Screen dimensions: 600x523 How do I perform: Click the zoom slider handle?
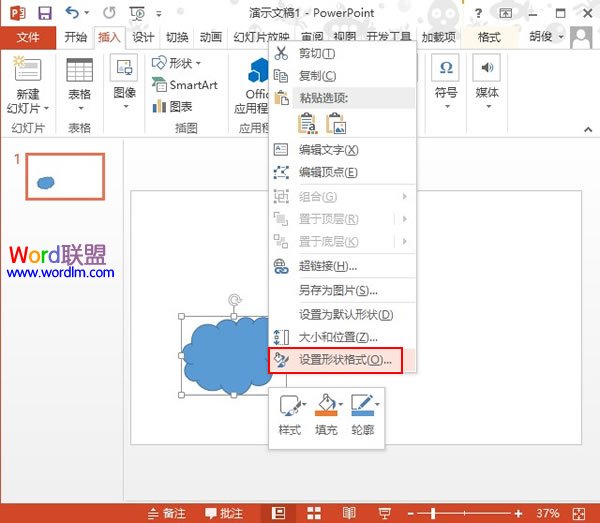433,513
